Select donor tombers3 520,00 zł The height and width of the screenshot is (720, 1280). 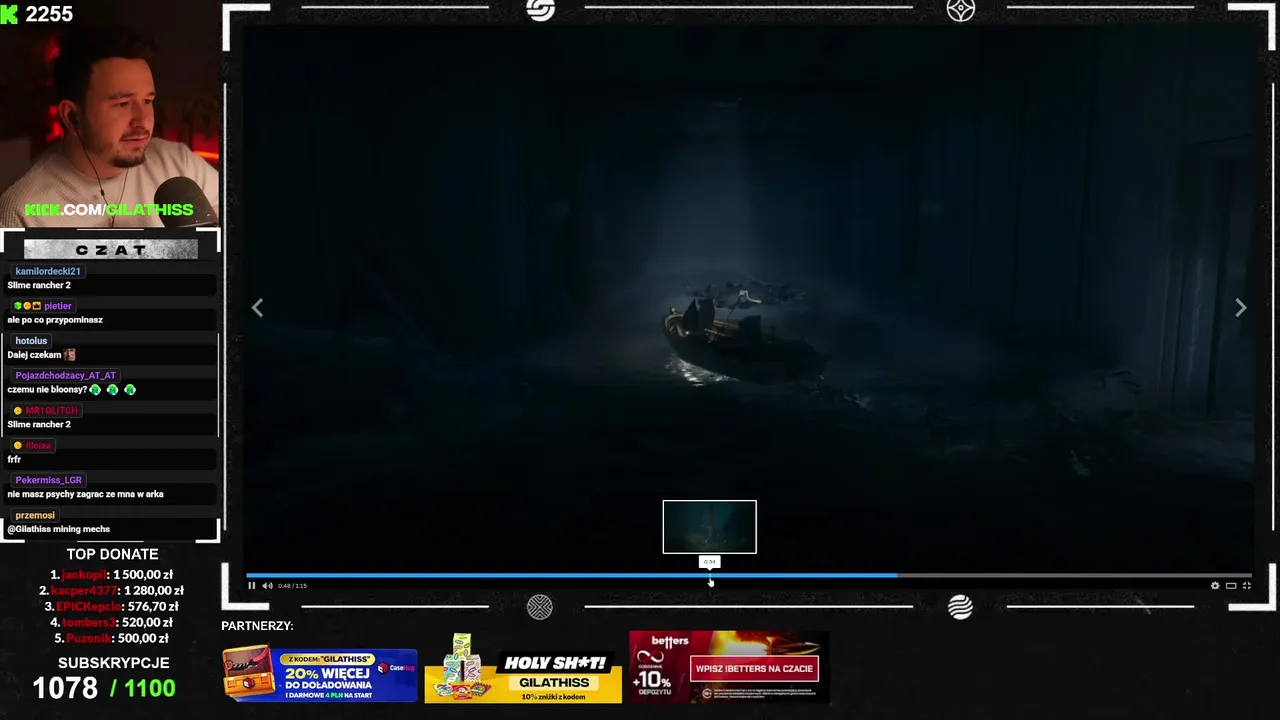pos(112,623)
